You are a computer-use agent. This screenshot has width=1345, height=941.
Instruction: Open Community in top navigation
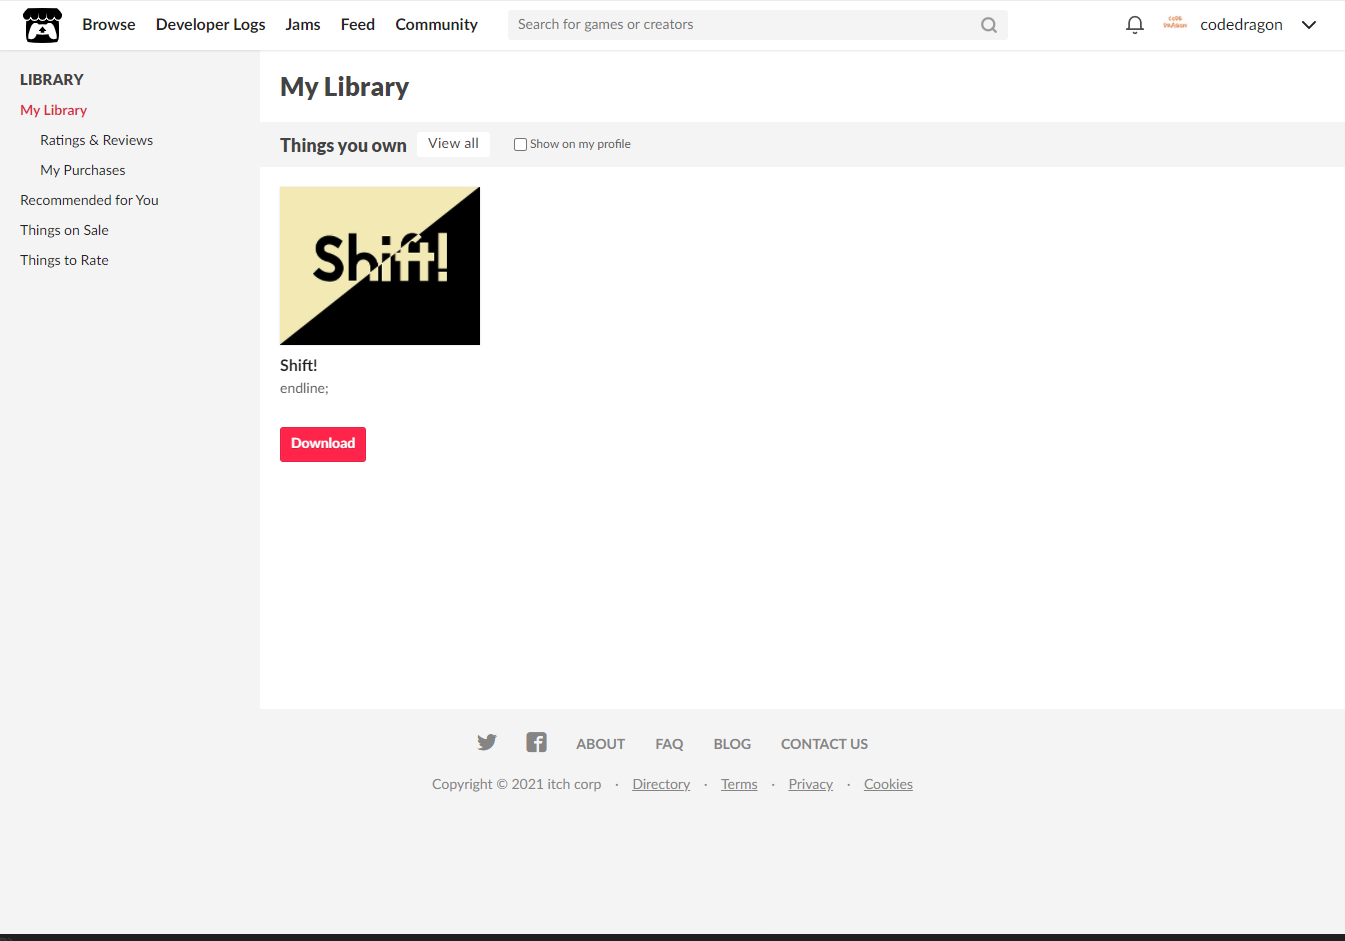pos(437,24)
